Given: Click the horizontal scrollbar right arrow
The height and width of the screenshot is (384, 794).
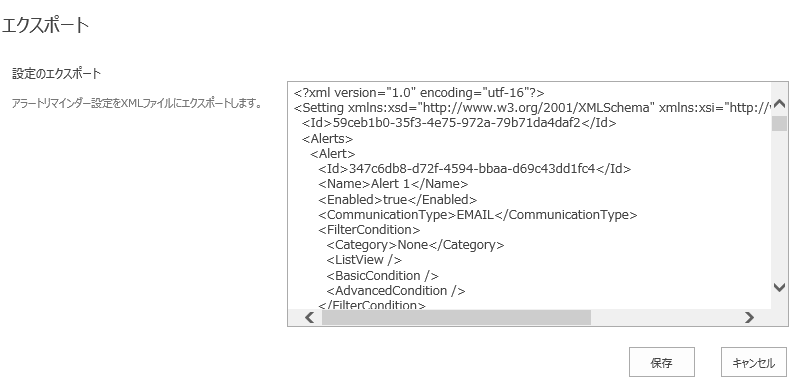Looking at the screenshot, I should 749,318.
